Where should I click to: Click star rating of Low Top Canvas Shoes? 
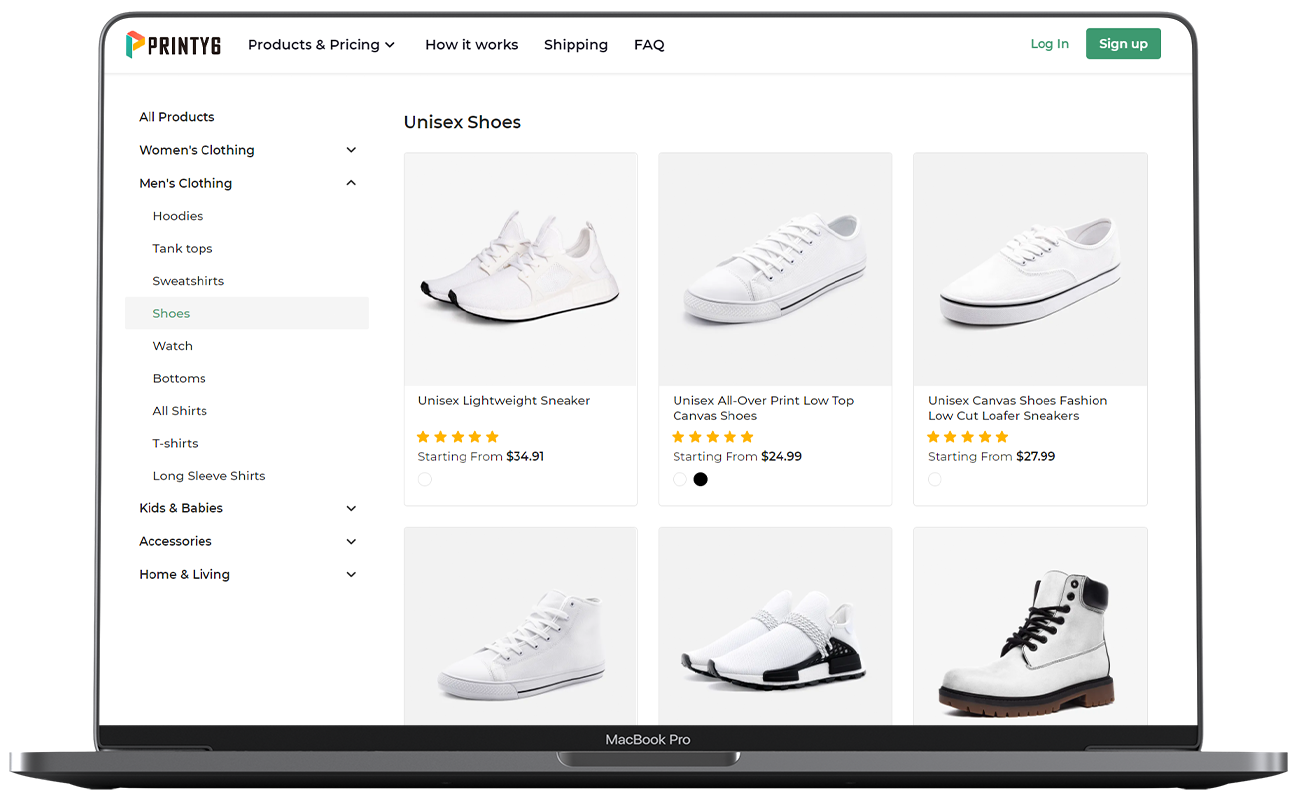[x=713, y=437]
